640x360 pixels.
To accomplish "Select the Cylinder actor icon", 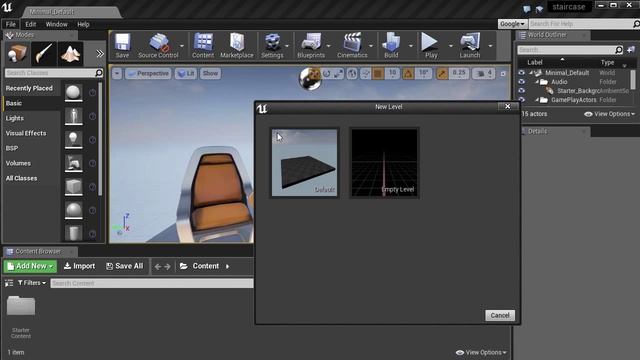I will click(73, 233).
